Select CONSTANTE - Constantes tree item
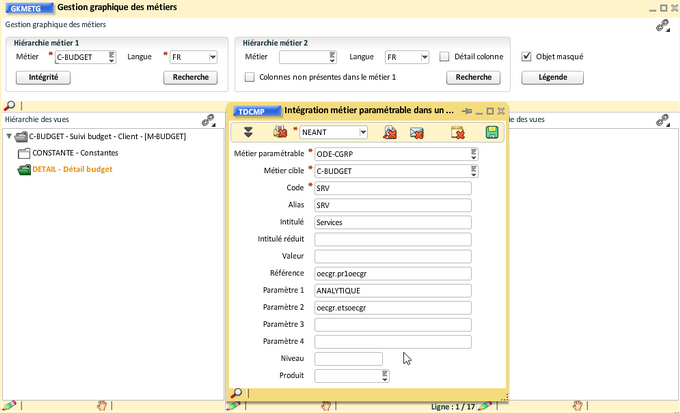 click(76, 153)
